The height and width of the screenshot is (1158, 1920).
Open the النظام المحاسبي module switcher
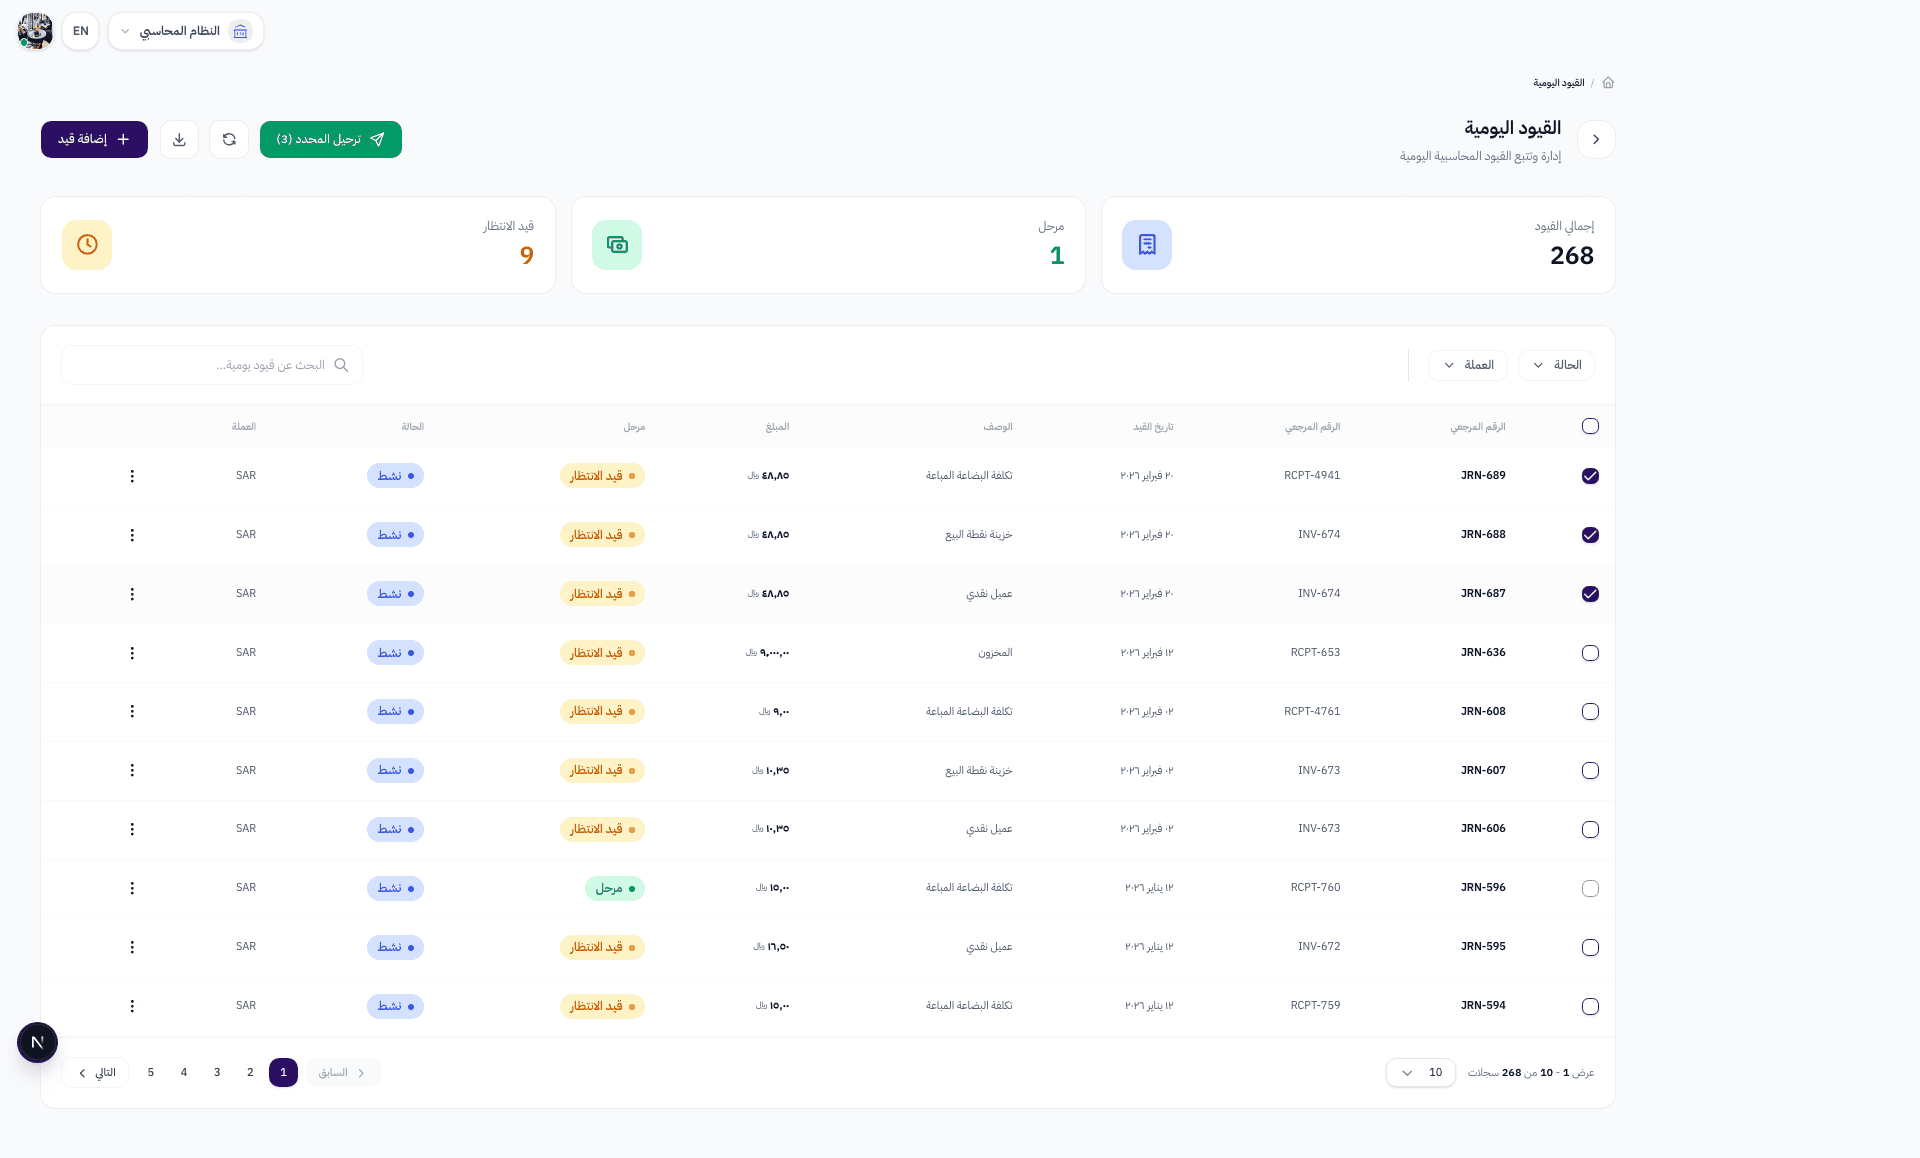(186, 31)
